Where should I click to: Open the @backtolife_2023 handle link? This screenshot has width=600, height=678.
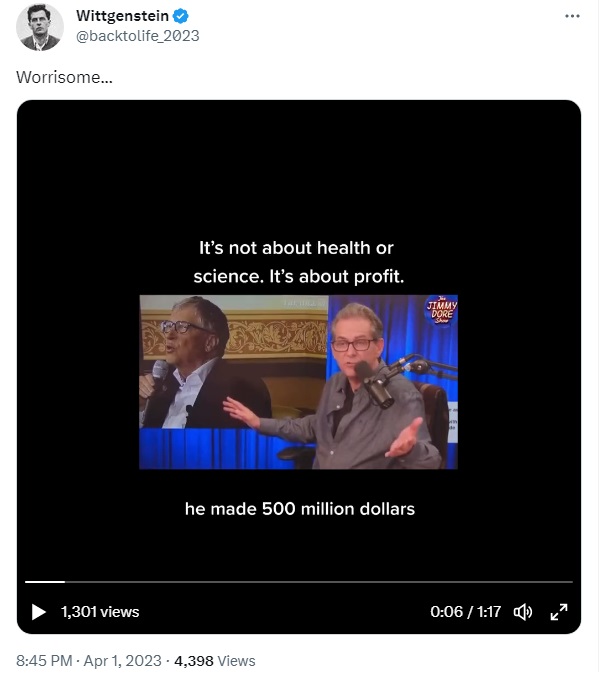point(137,36)
